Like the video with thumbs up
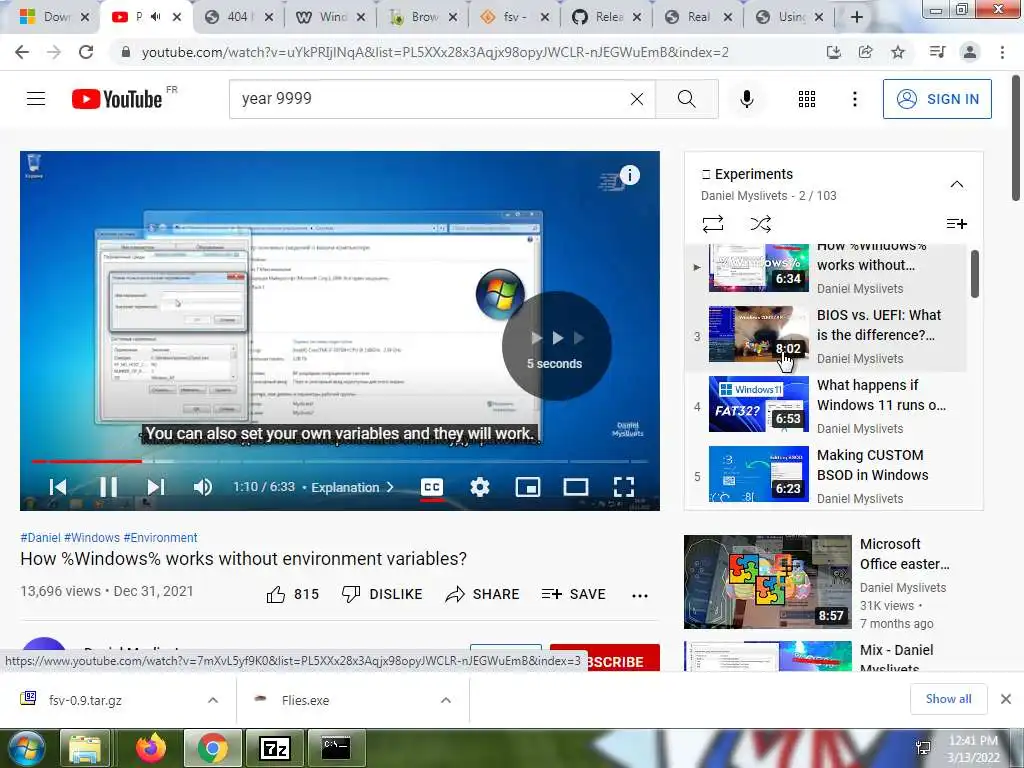Screen dimensions: 1024x768 [293, 594]
